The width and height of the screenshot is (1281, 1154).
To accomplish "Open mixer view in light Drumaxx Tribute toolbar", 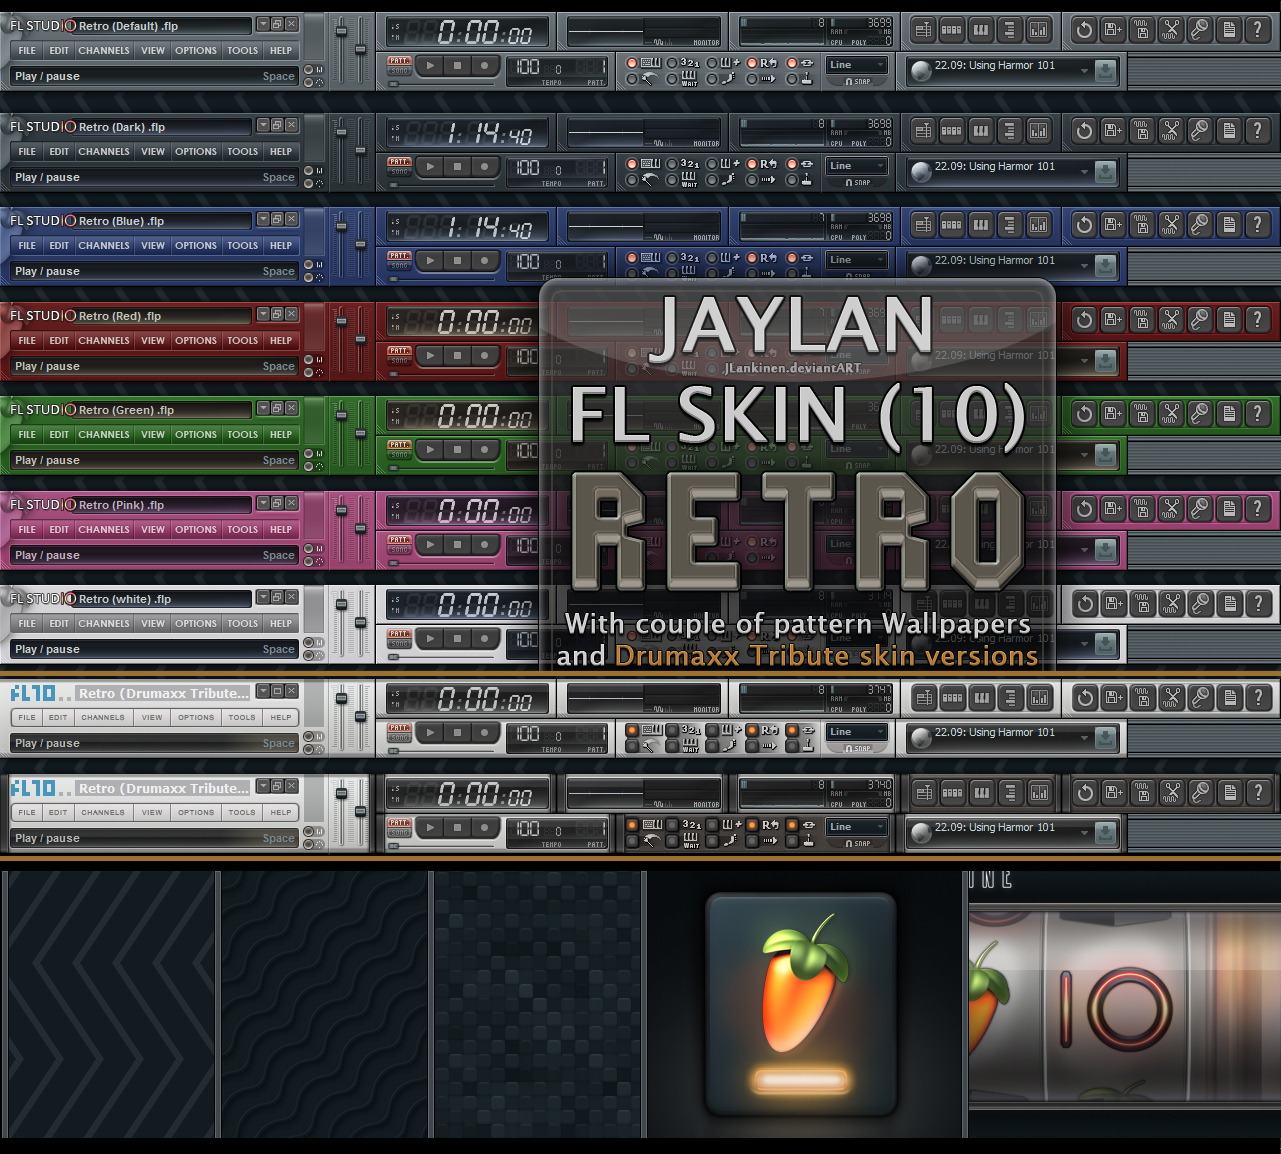I will coord(1040,698).
